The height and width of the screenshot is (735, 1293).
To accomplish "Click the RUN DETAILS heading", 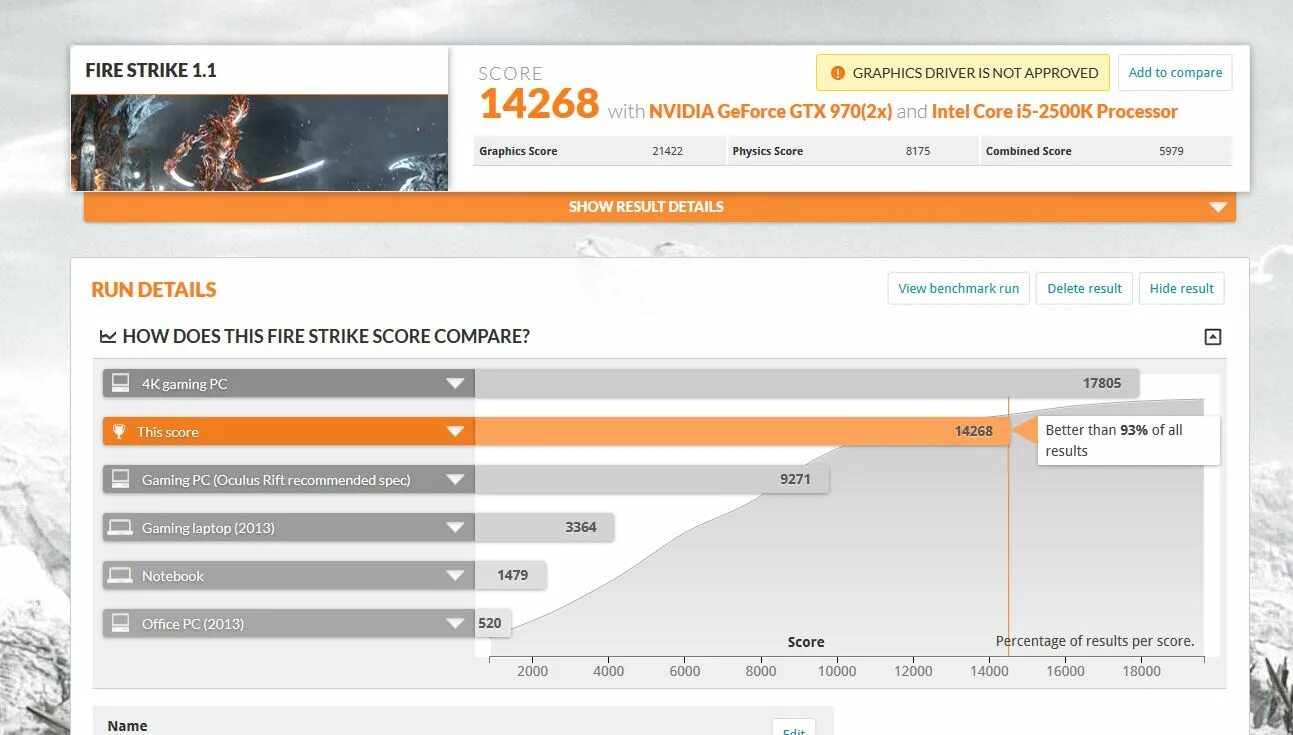I will [154, 290].
